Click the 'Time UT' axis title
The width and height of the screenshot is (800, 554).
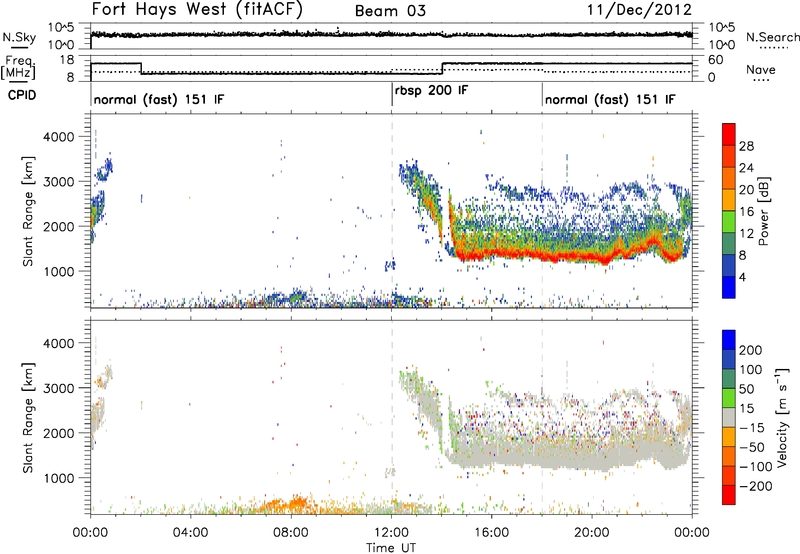(391, 547)
